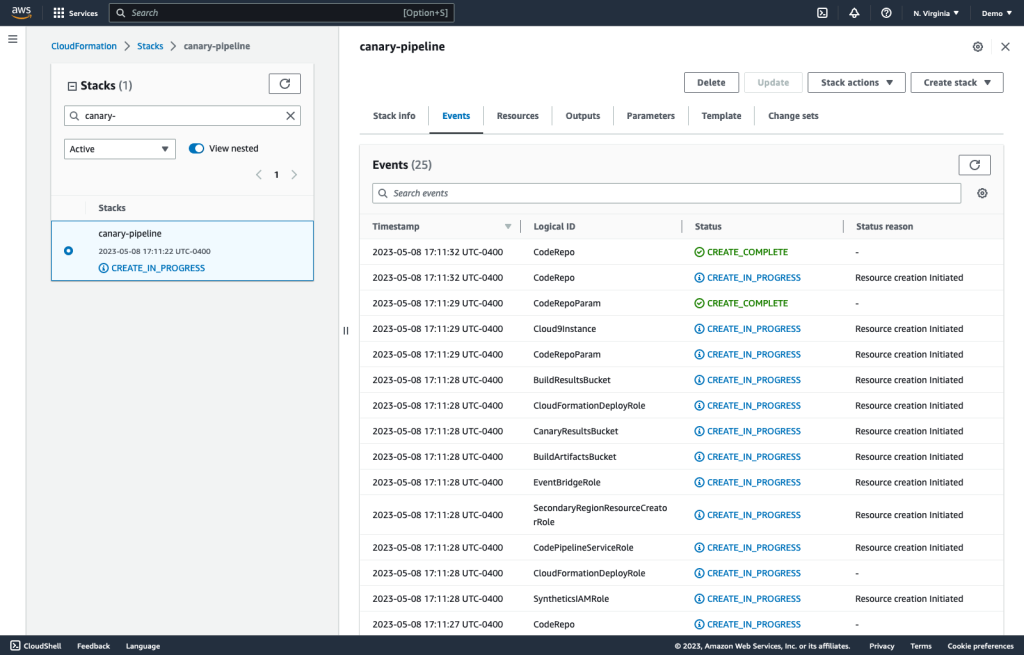The image size is (1024, 655).
Task: Go to CloudFormation via the breadcrumb link
Action: tap(84, 45)
